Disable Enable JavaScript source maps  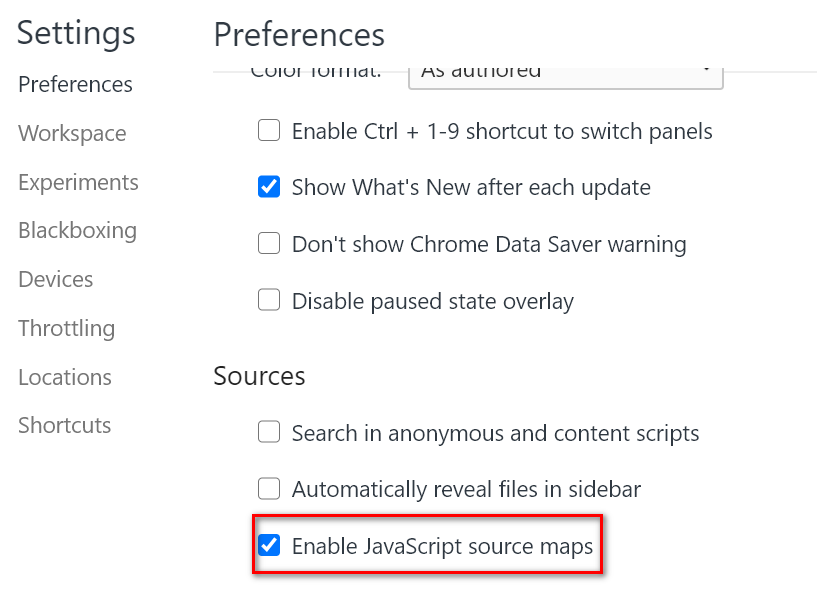point(269,545)
